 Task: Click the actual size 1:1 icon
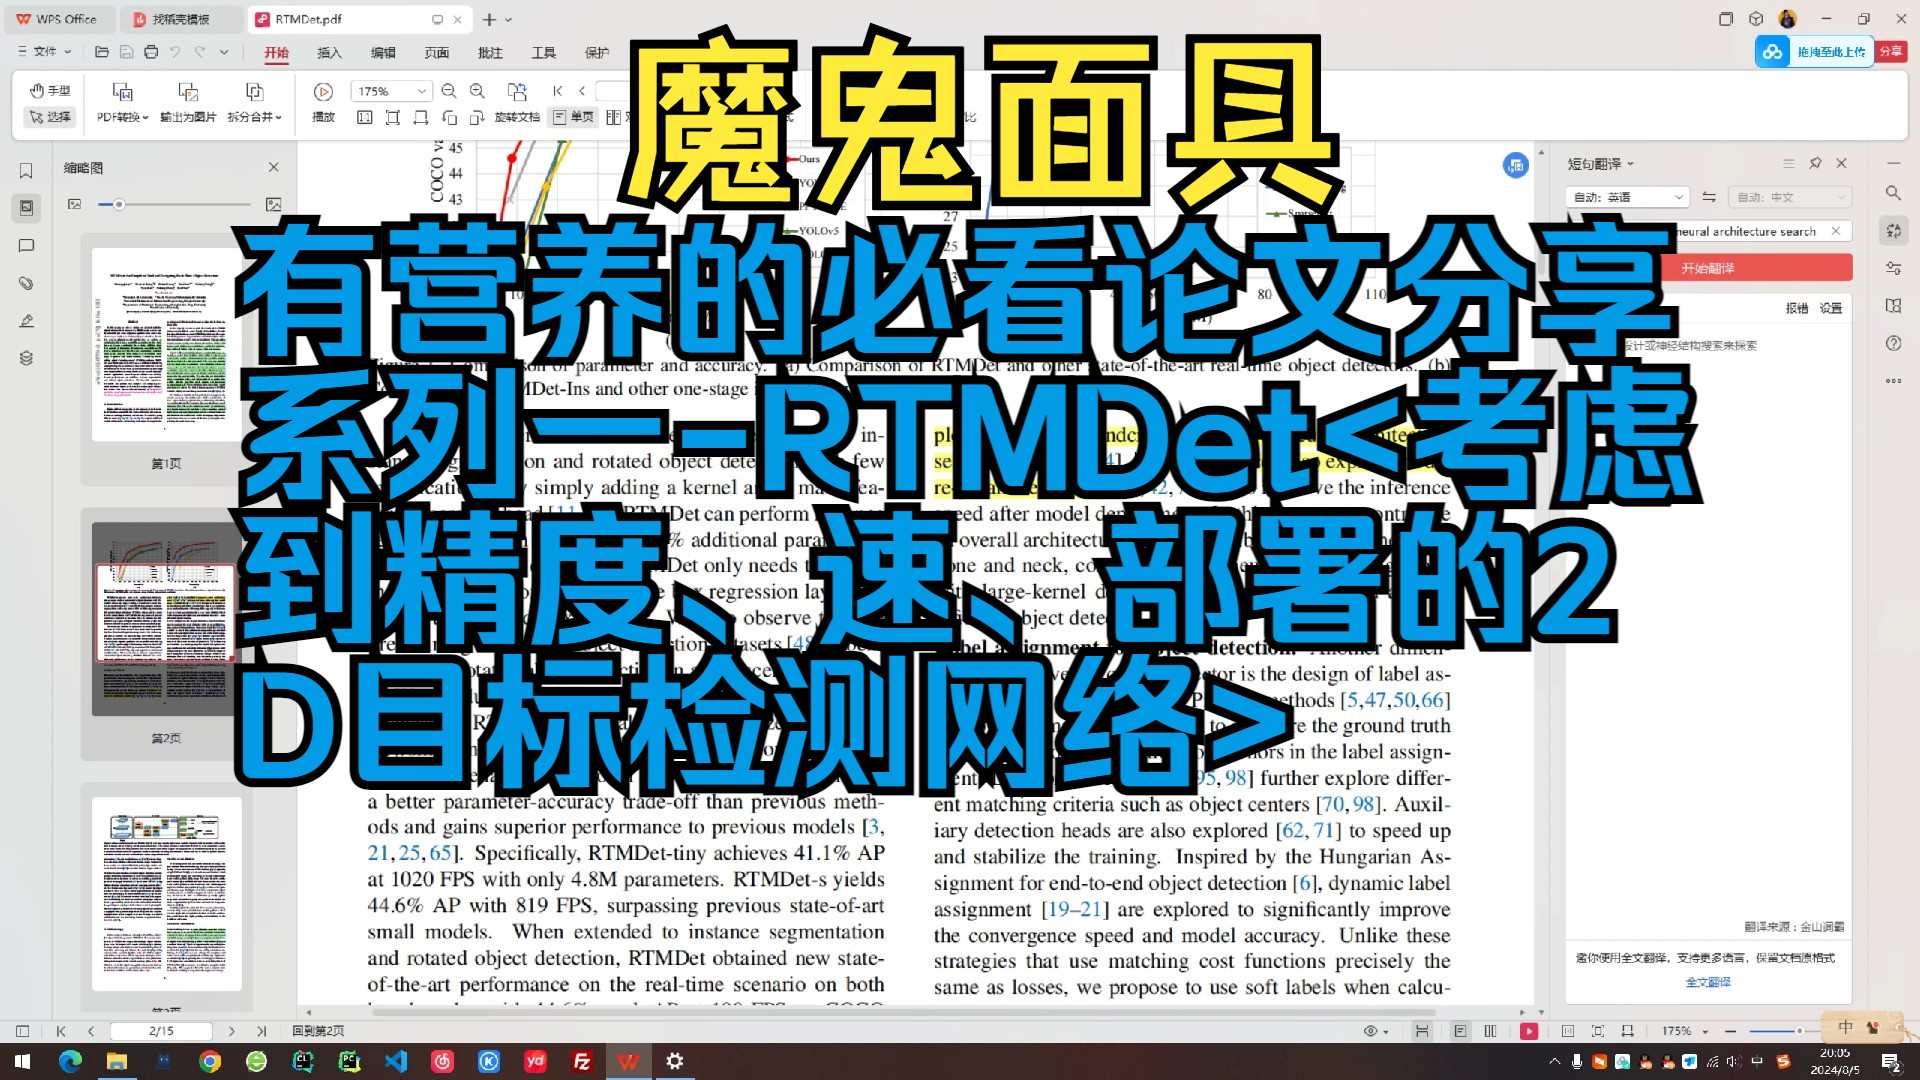[x=365, y=118]
